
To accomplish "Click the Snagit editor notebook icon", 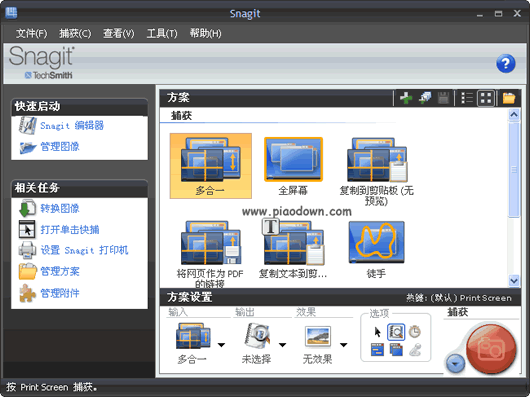I will coord(27,126).
